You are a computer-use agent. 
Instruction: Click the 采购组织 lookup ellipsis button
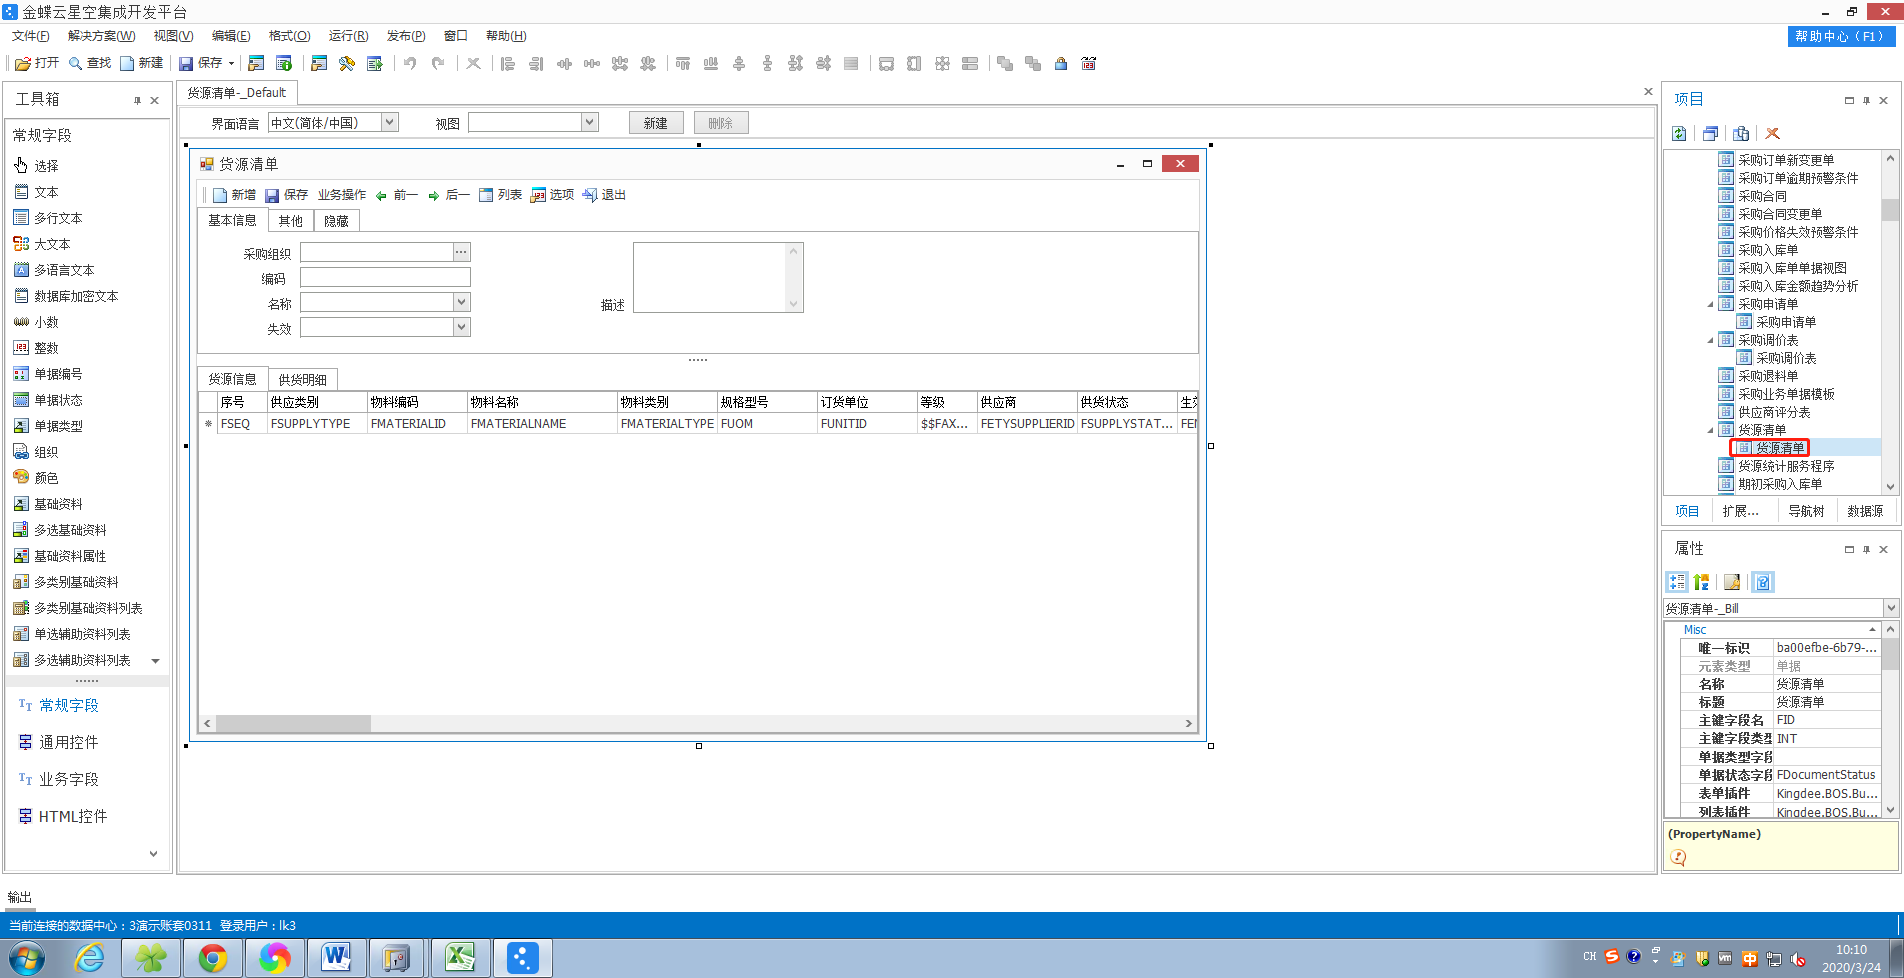pos(461,252)
